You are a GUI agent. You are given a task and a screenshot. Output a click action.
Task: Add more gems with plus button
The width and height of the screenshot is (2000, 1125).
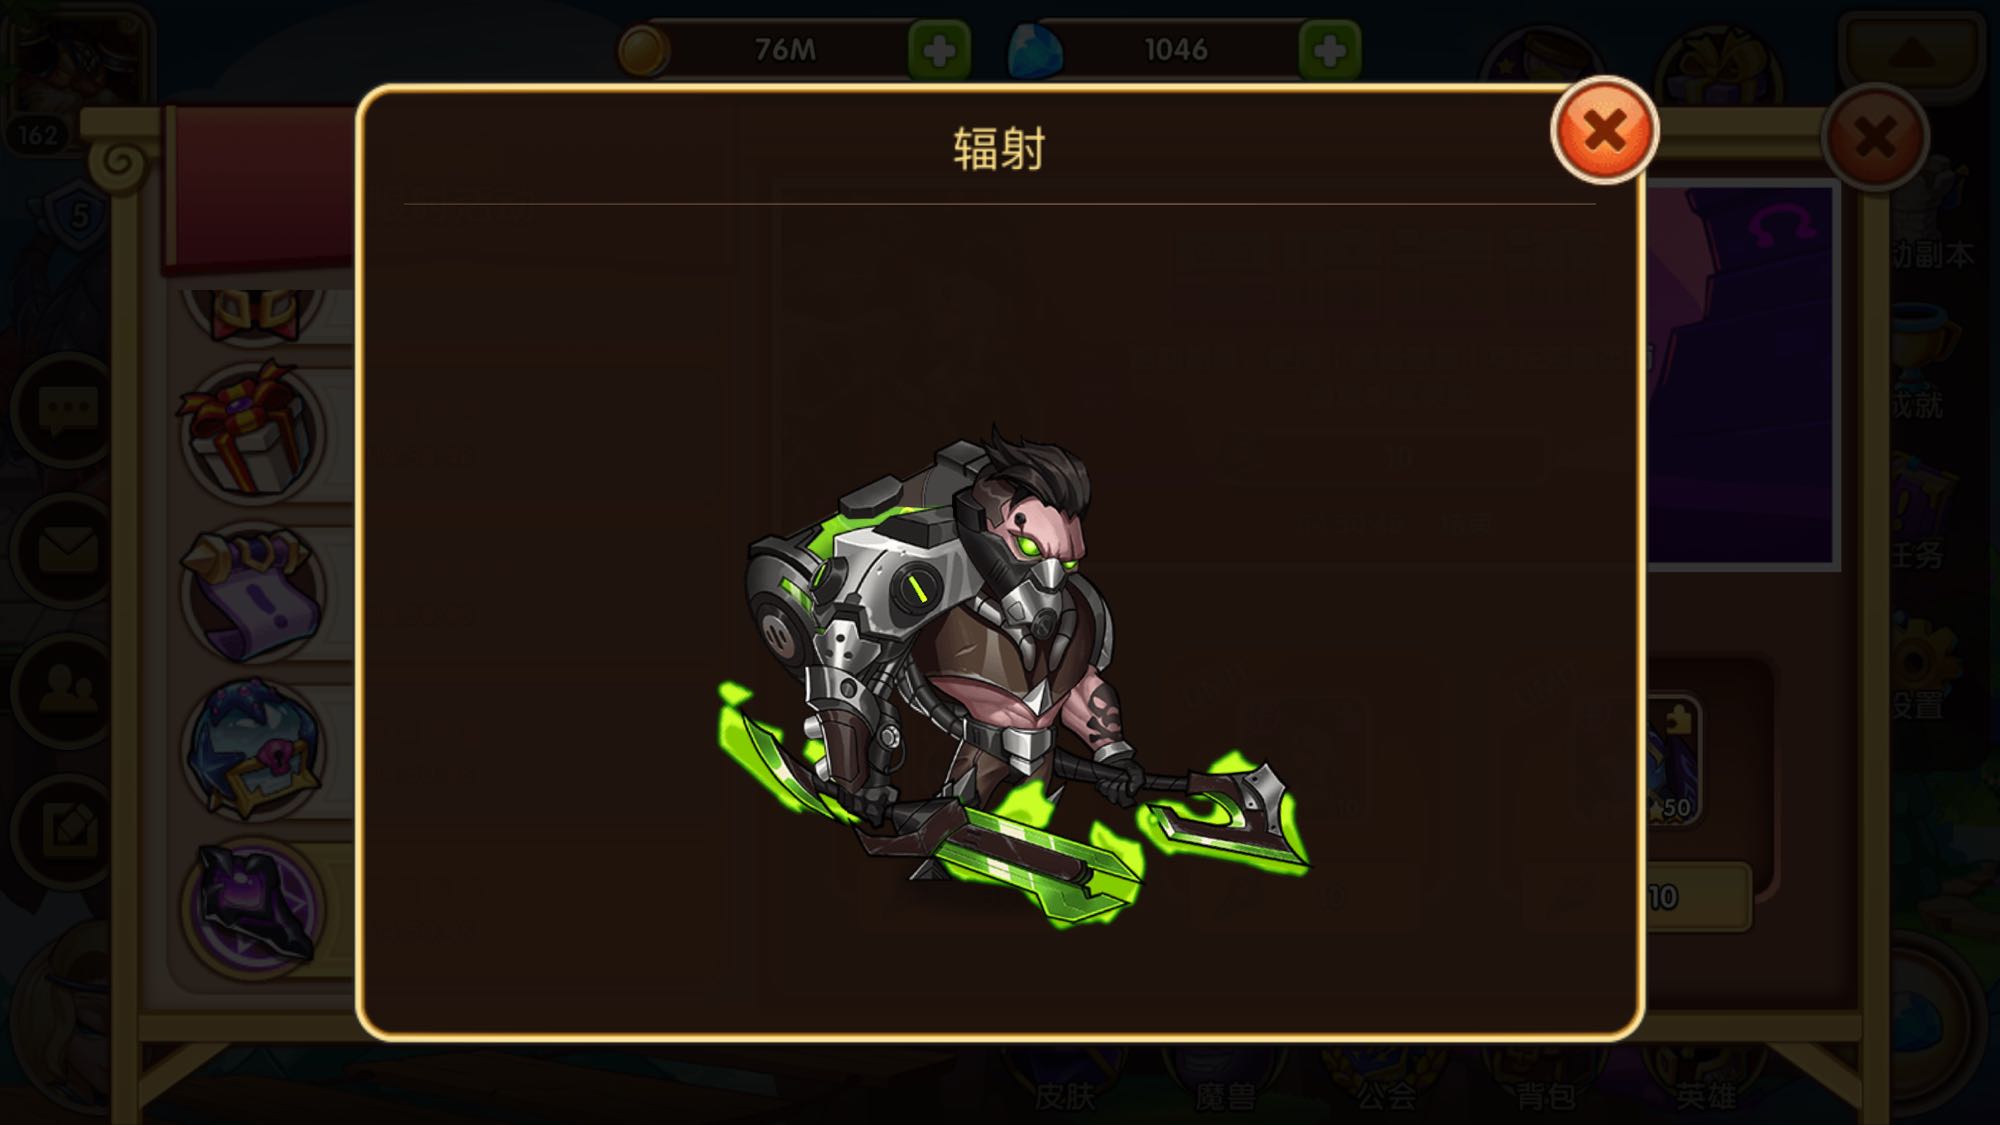point(1329,50)
